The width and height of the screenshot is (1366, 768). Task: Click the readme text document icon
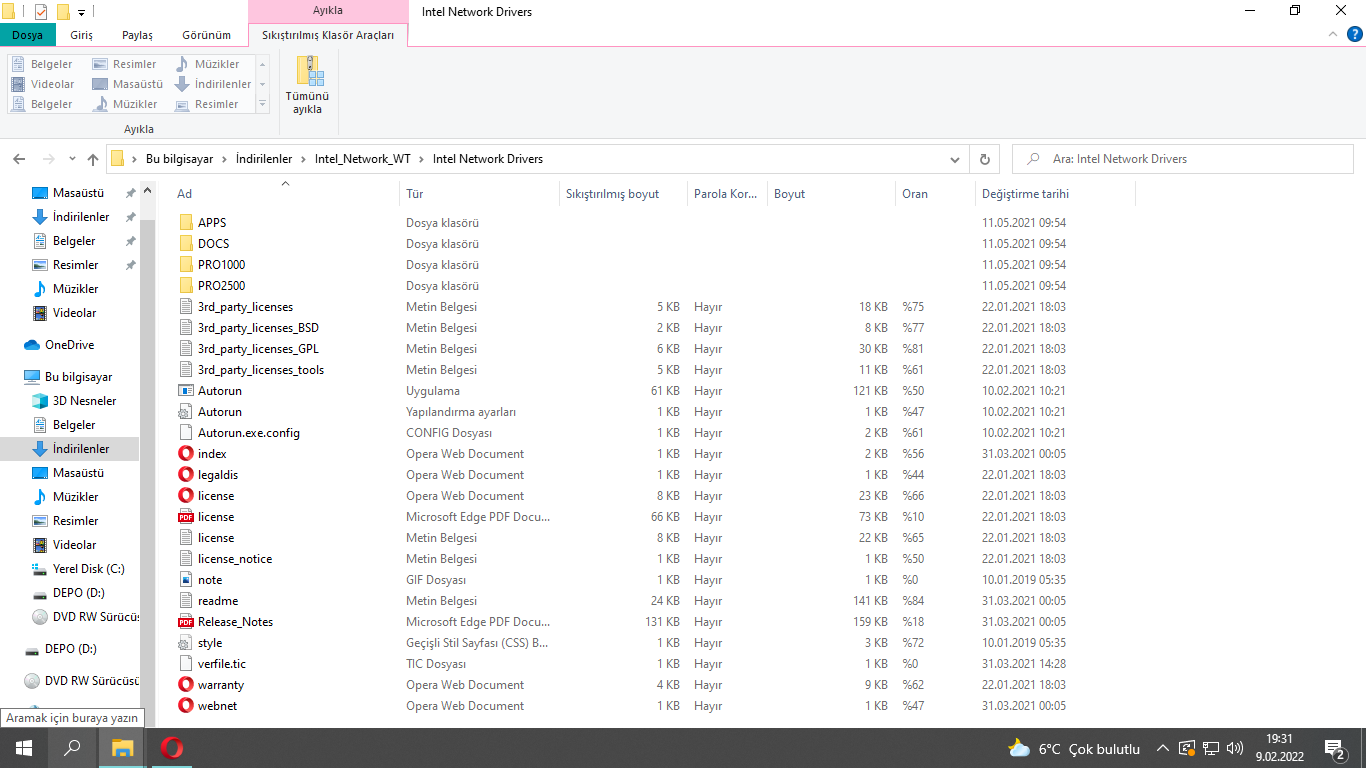pyautogui.click(x=185, y=601)
